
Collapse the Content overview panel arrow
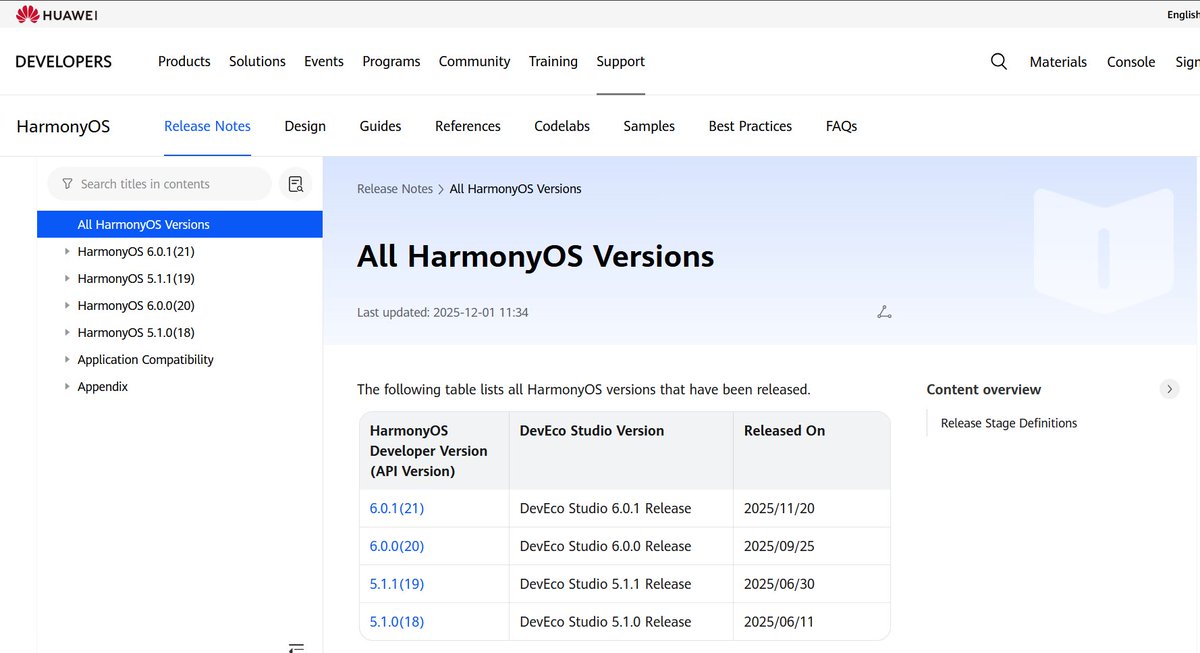coord(1170,389)
